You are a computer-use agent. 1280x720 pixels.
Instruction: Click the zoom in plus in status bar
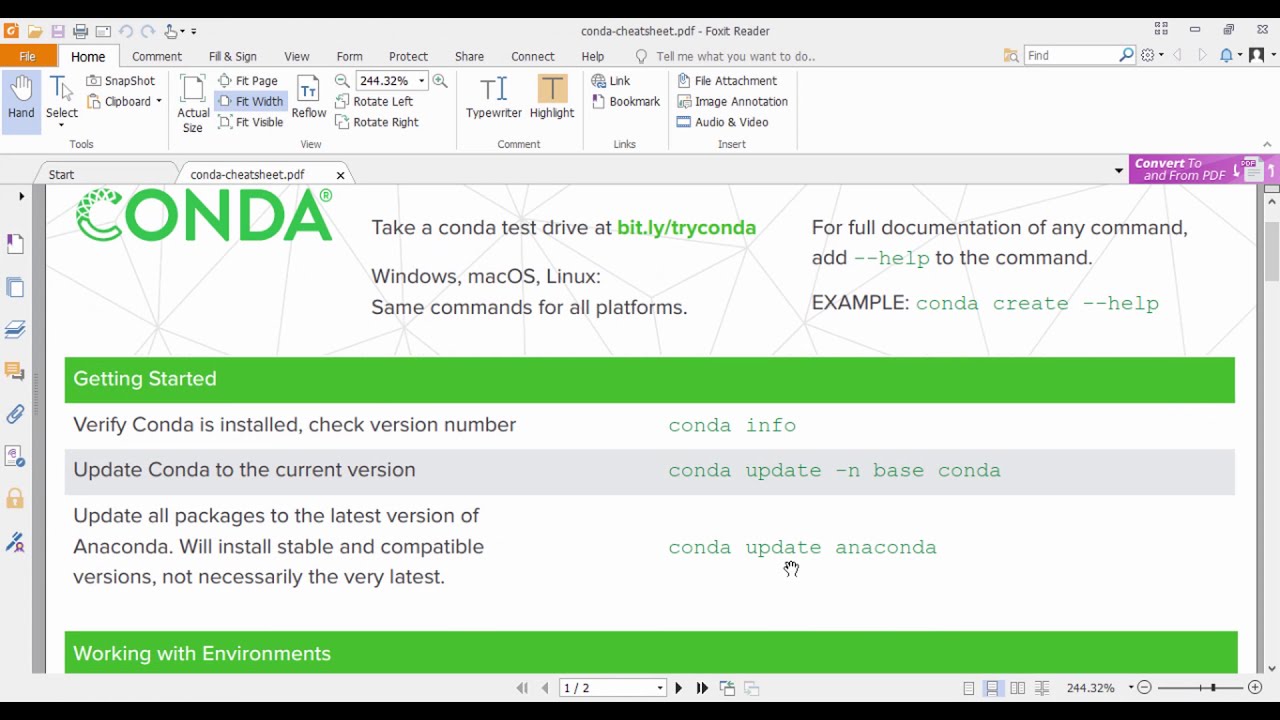point(1255,688)
